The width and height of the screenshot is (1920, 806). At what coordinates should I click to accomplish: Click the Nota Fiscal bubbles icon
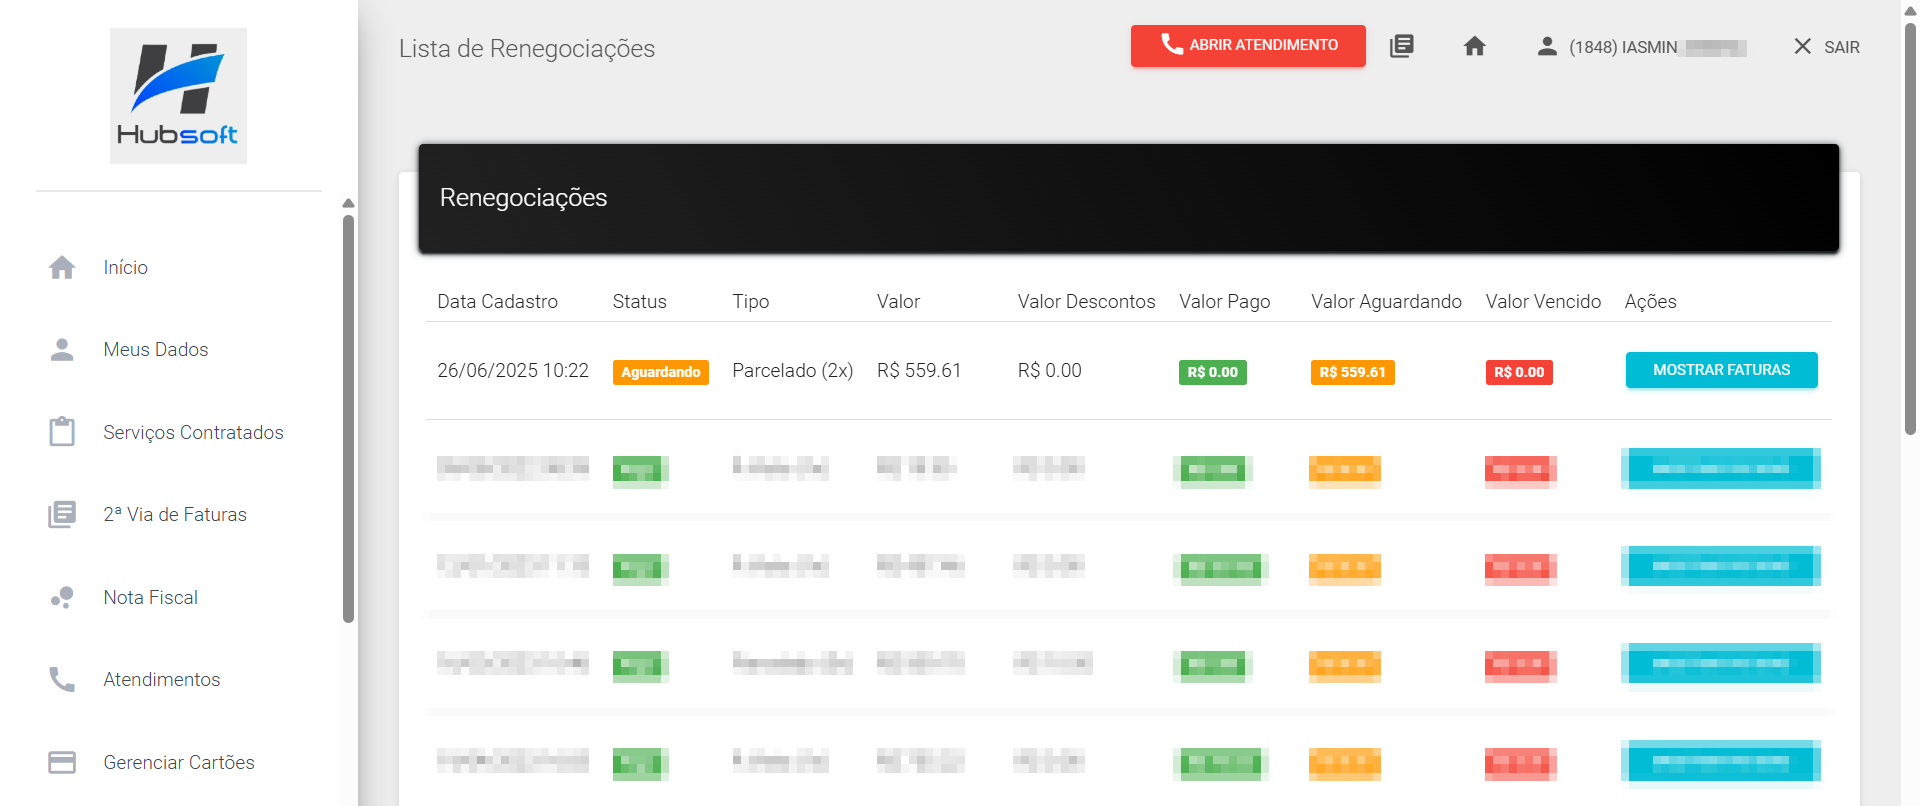pos(62,597)
